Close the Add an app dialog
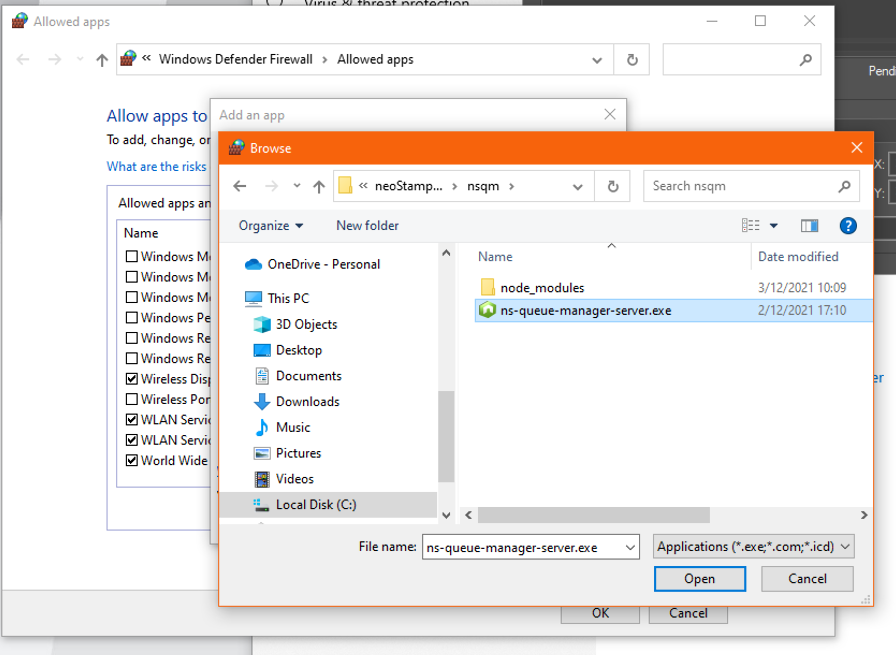The width and height of the screenshot is (896, 655). (x=610, y=114)
